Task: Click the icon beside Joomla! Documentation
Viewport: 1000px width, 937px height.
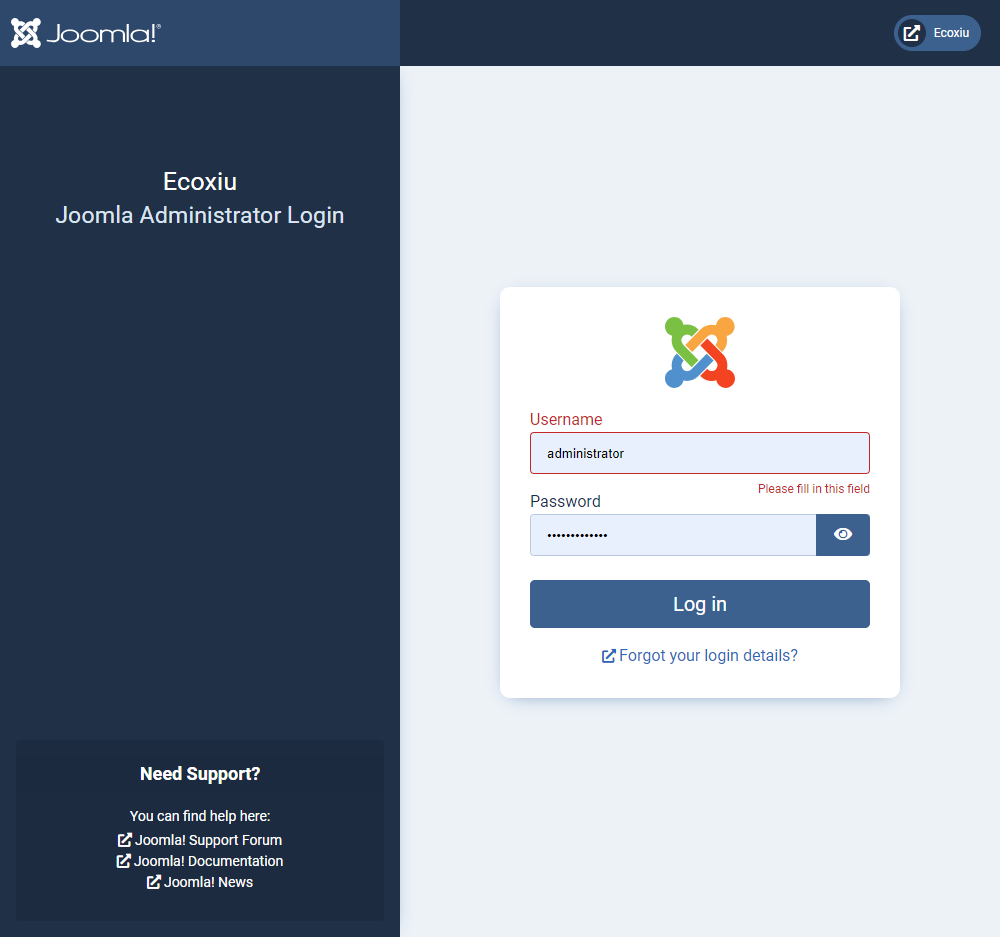Action: [124, 861]
